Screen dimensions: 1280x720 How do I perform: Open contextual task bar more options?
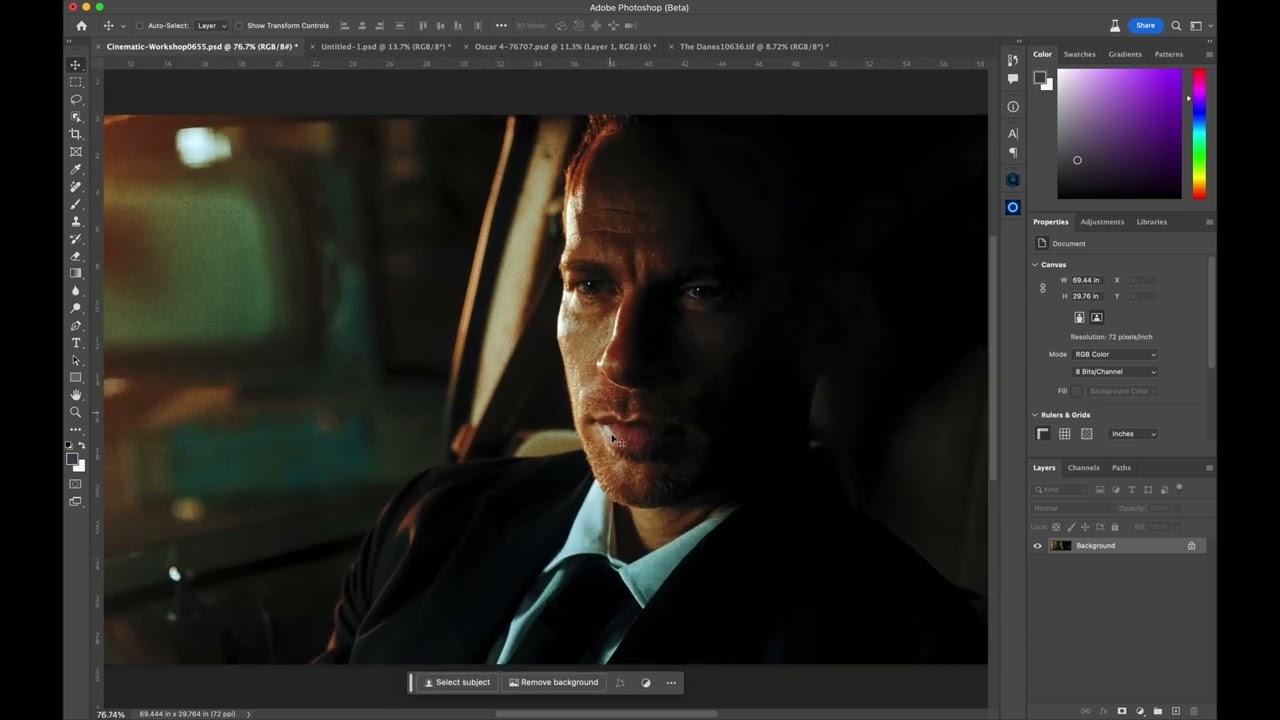(671, 683)
